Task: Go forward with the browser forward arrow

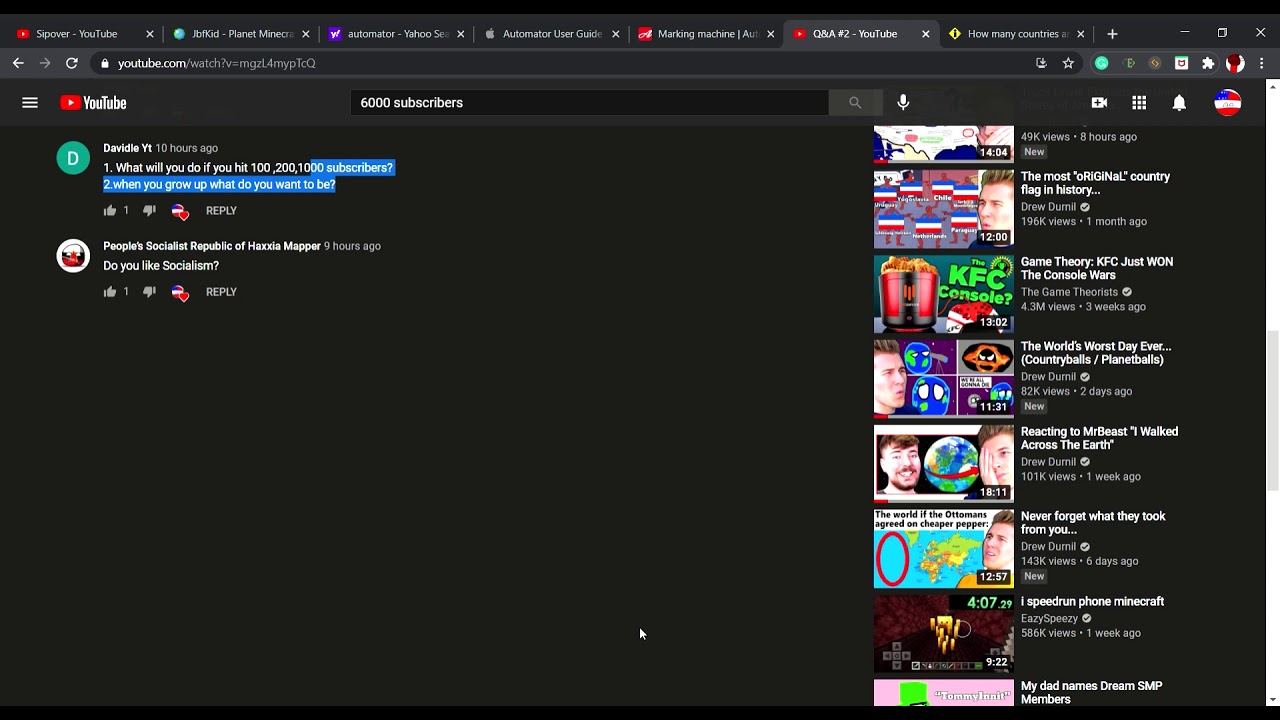Action: 45,63
